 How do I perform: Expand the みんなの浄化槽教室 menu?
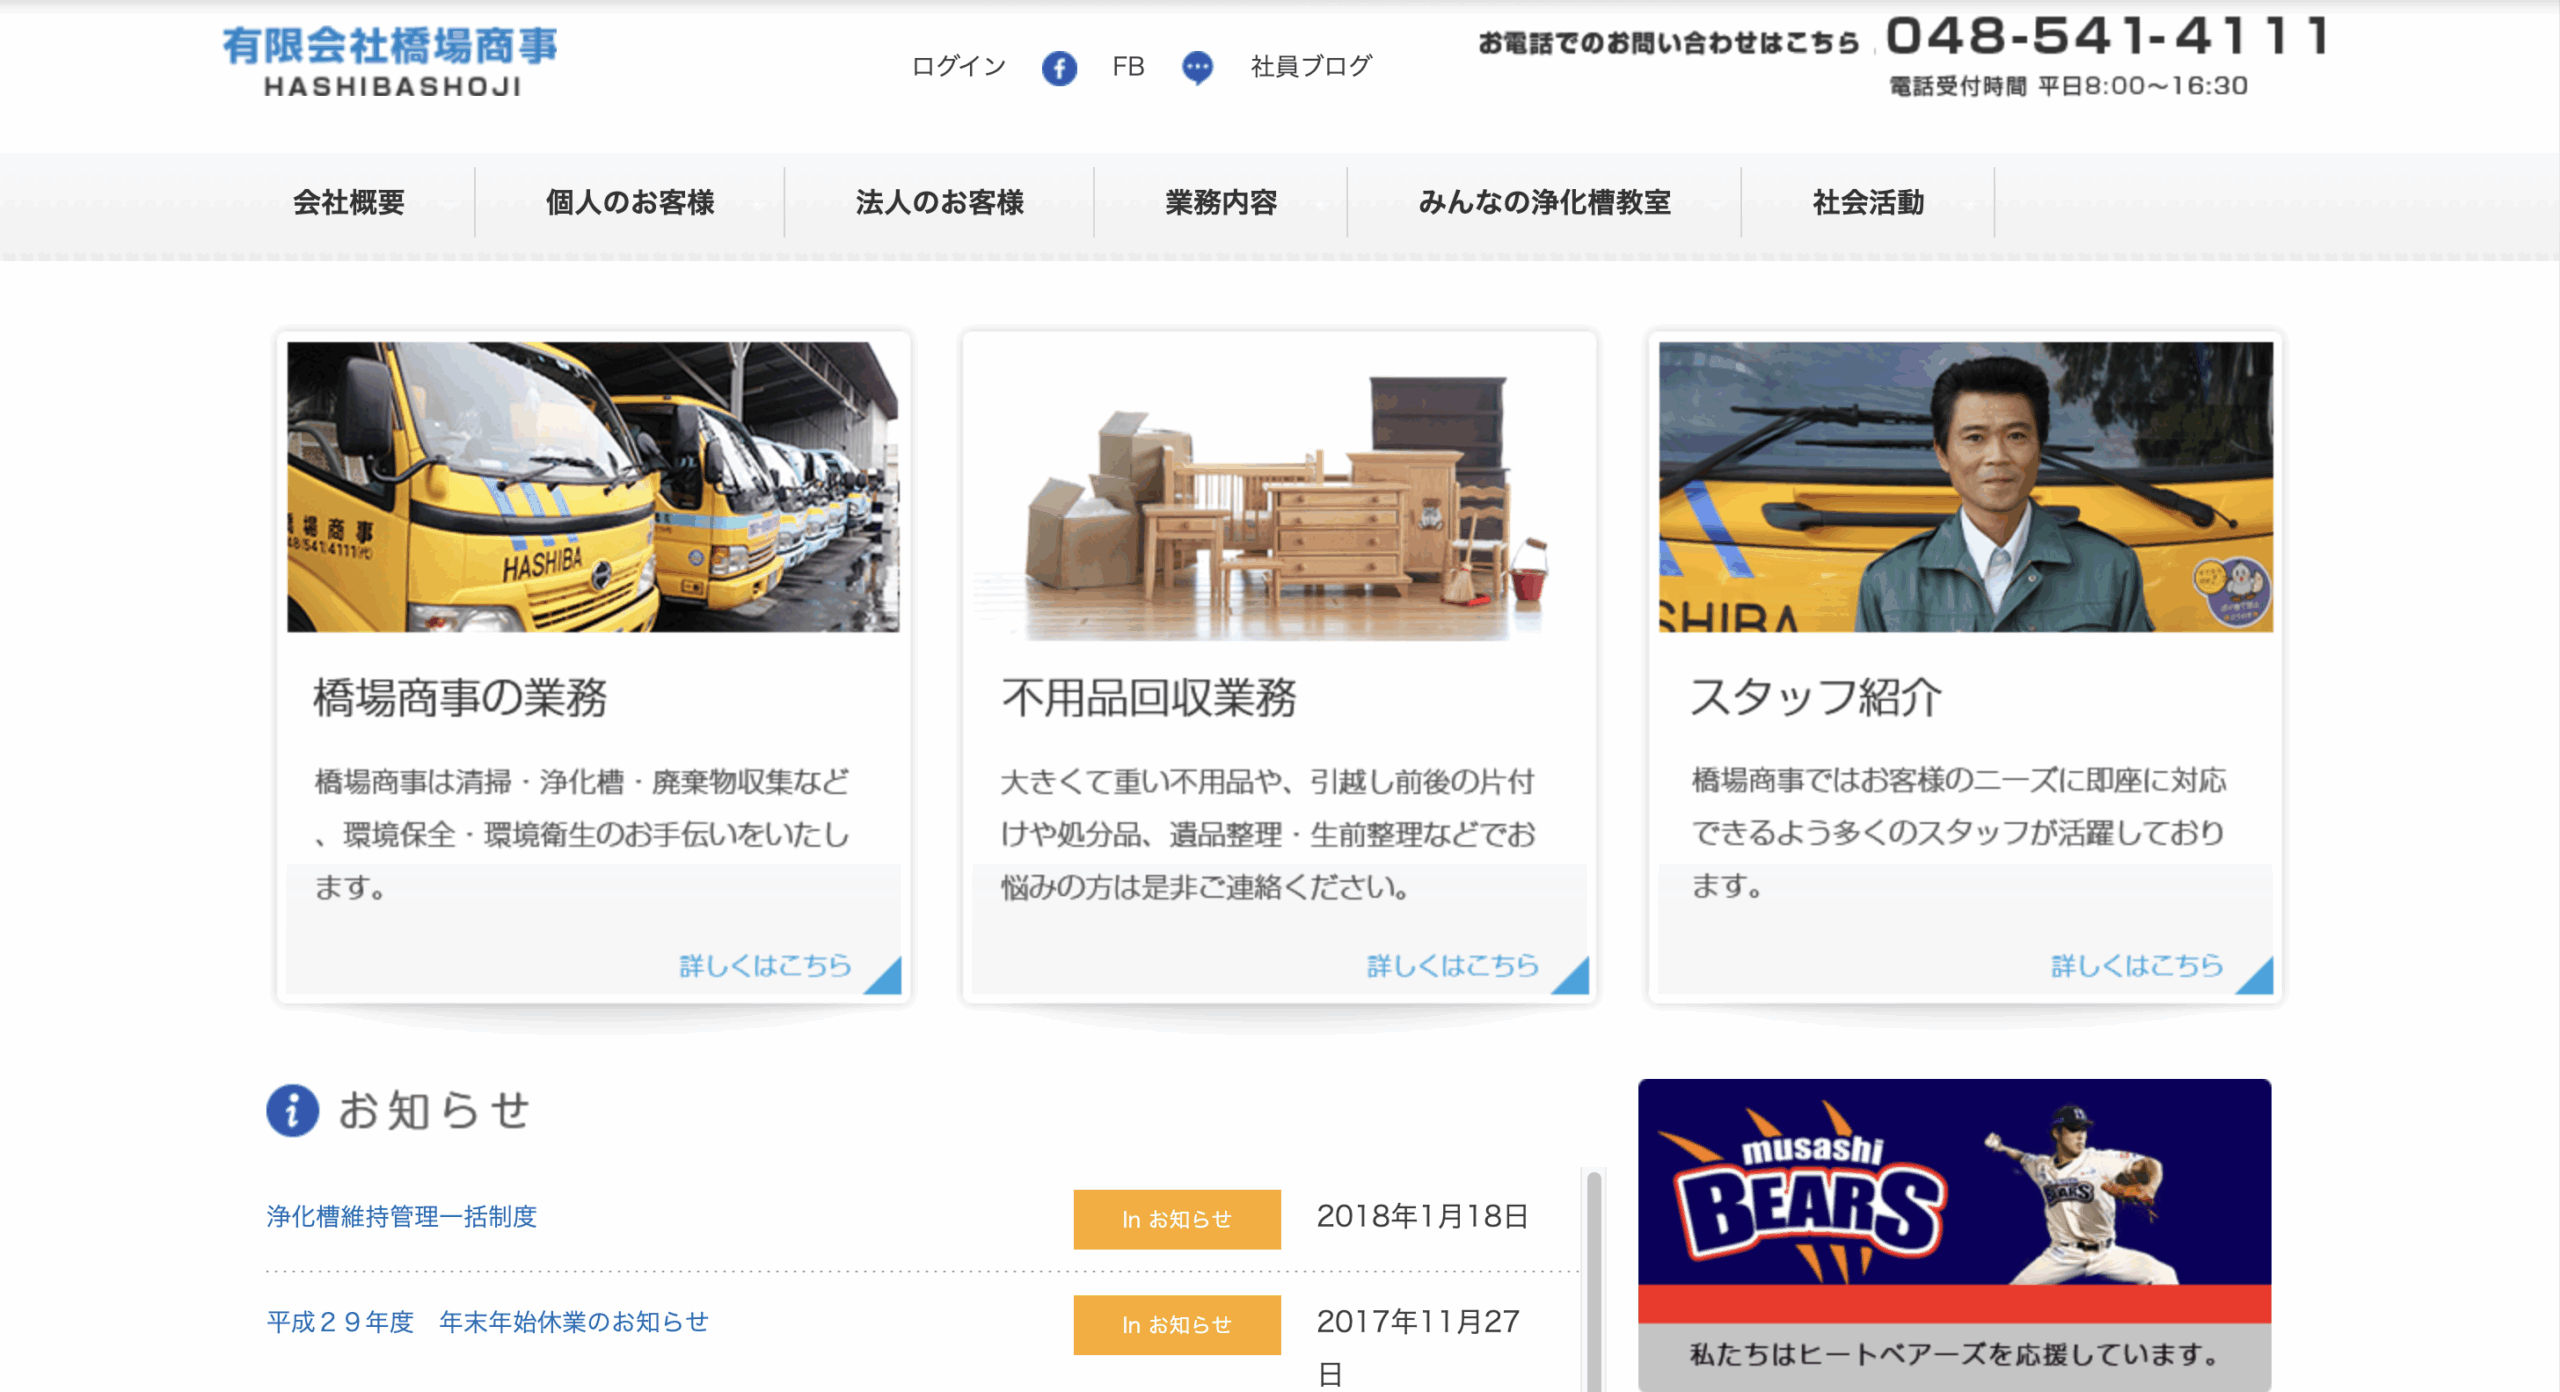[1544, 203]
